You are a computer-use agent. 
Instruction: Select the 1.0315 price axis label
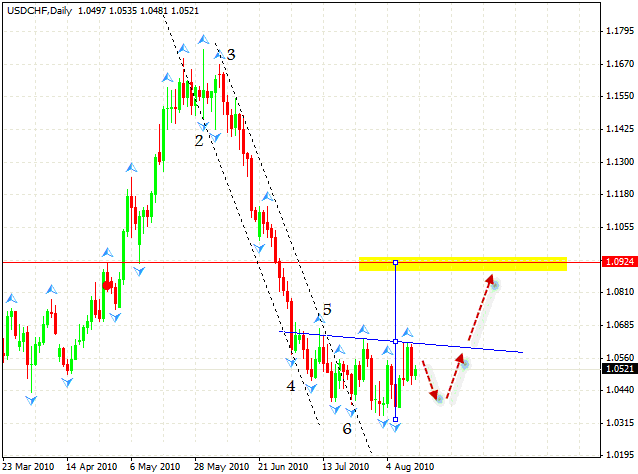tap(620, 423)
